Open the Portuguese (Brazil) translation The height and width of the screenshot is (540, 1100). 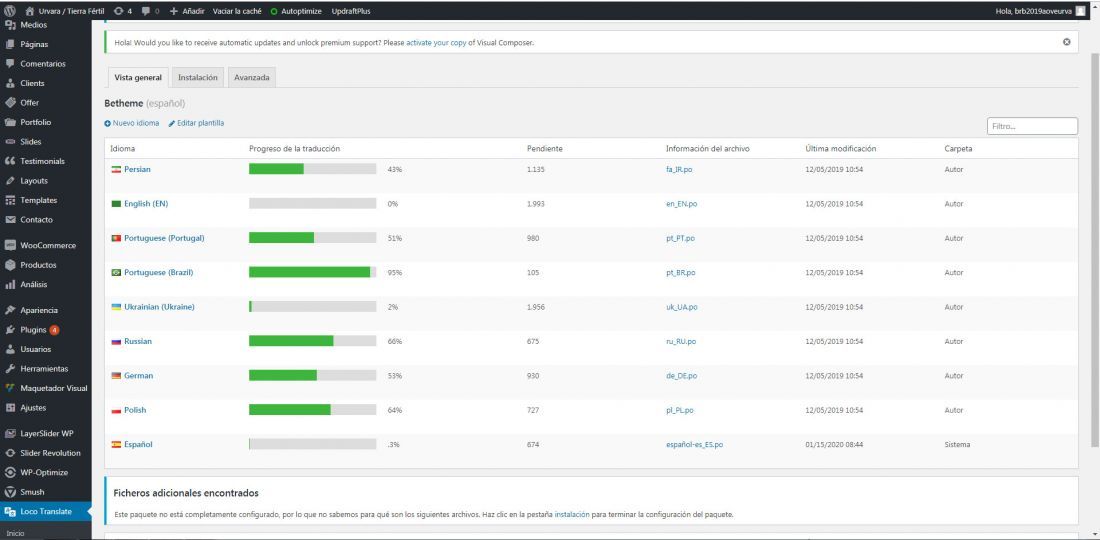click(x=159, y=273)
